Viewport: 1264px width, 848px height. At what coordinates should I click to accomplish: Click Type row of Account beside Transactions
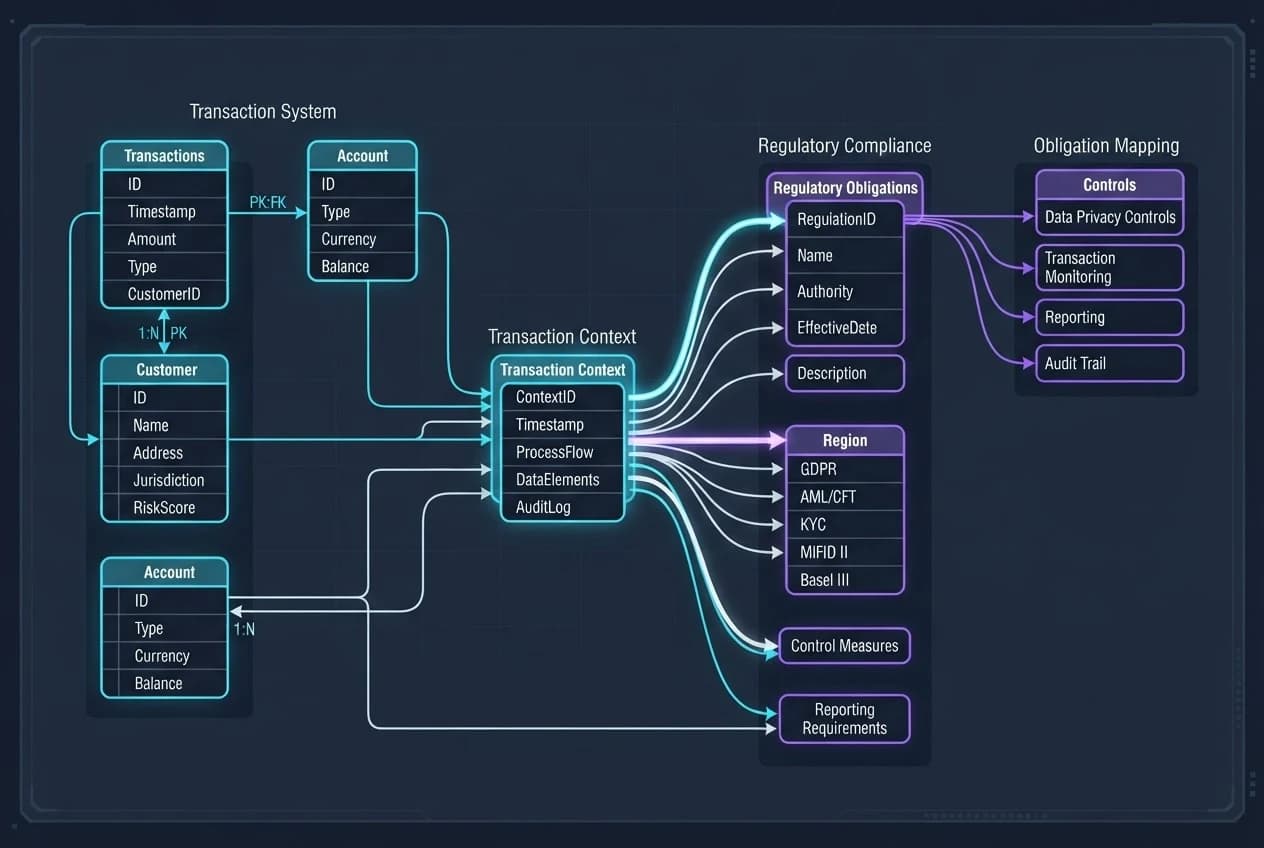[x=362, y=212]
